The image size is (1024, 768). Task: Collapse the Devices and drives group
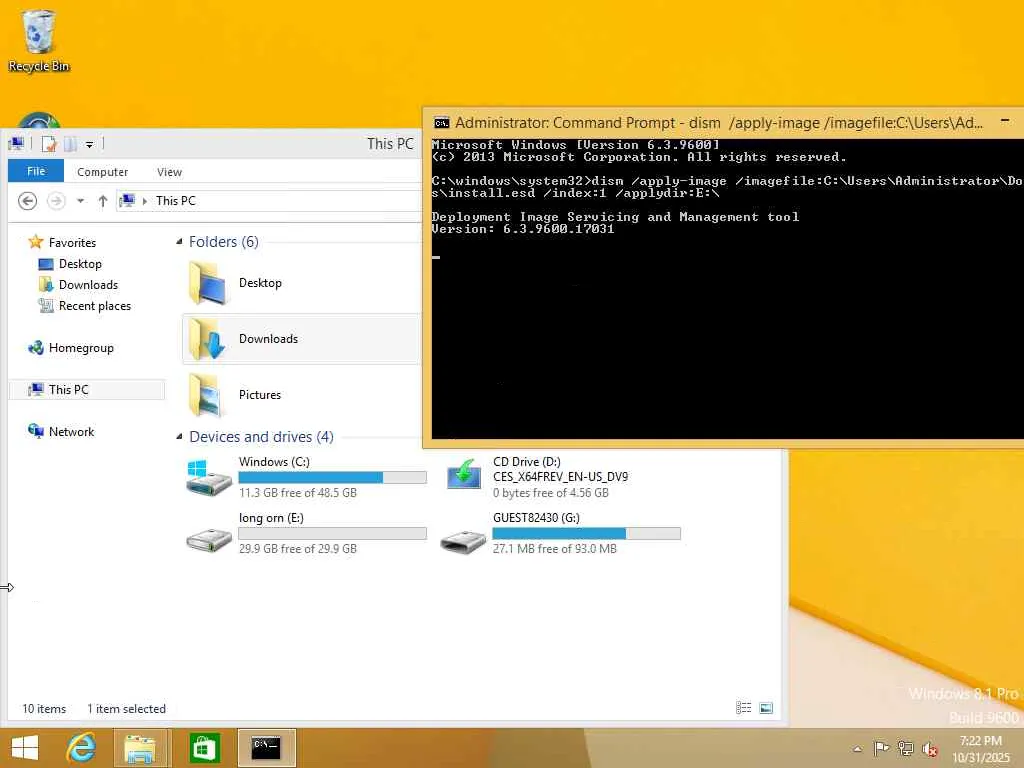point(179,436)
